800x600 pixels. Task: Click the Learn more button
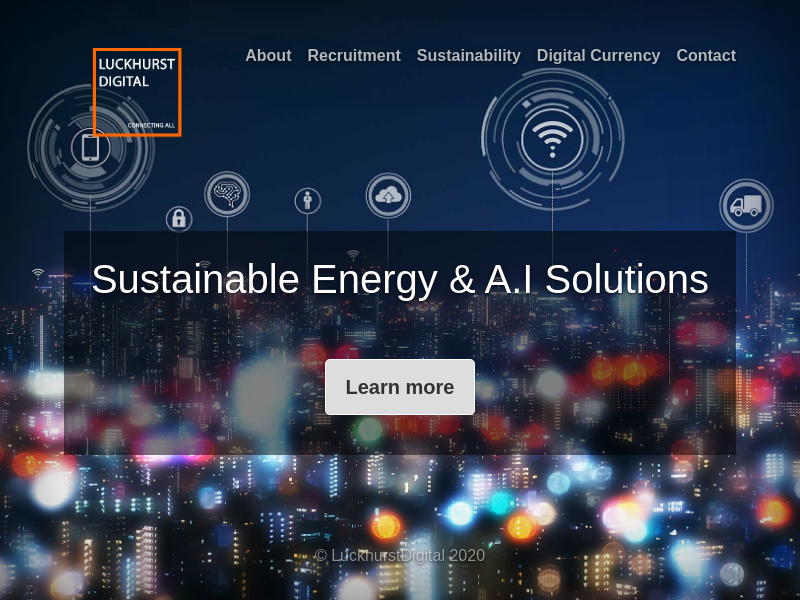[x=400, y=387]
